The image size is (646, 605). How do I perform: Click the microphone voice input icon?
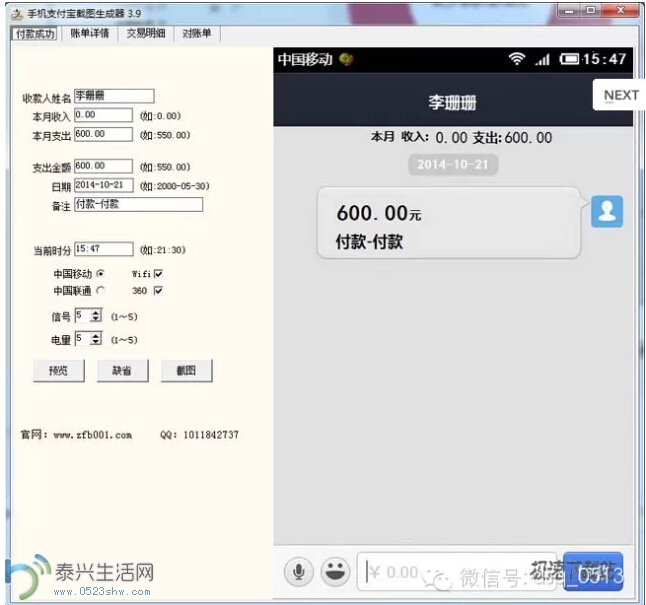297,572
